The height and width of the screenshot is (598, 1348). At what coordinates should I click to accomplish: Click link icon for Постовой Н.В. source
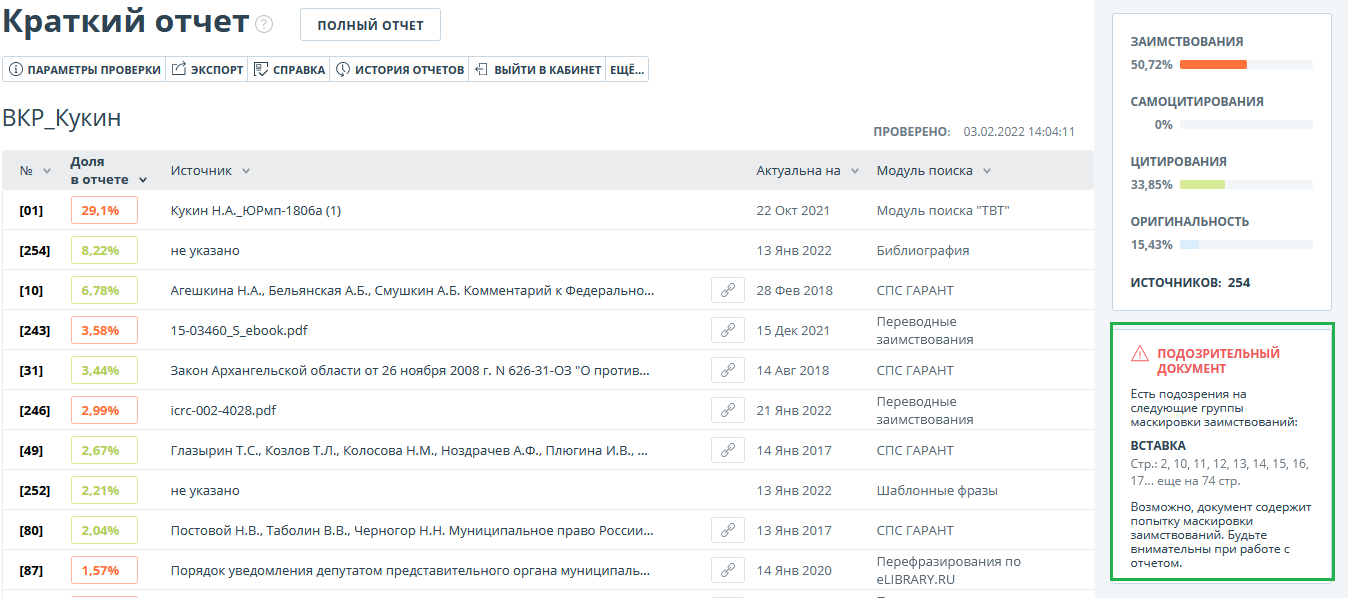point(728,530)
